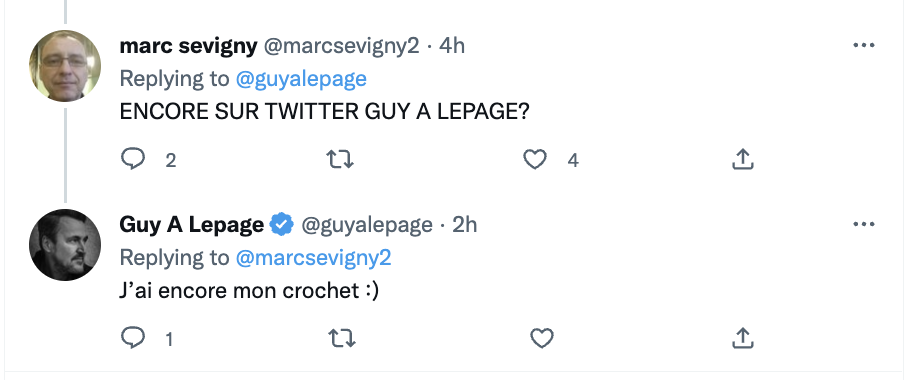Click the 2h timestamp on Guy's tweet

464,225
